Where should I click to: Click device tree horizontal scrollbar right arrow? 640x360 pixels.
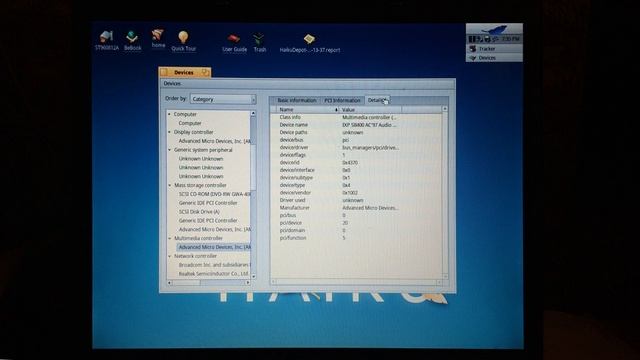coord(248,282)
